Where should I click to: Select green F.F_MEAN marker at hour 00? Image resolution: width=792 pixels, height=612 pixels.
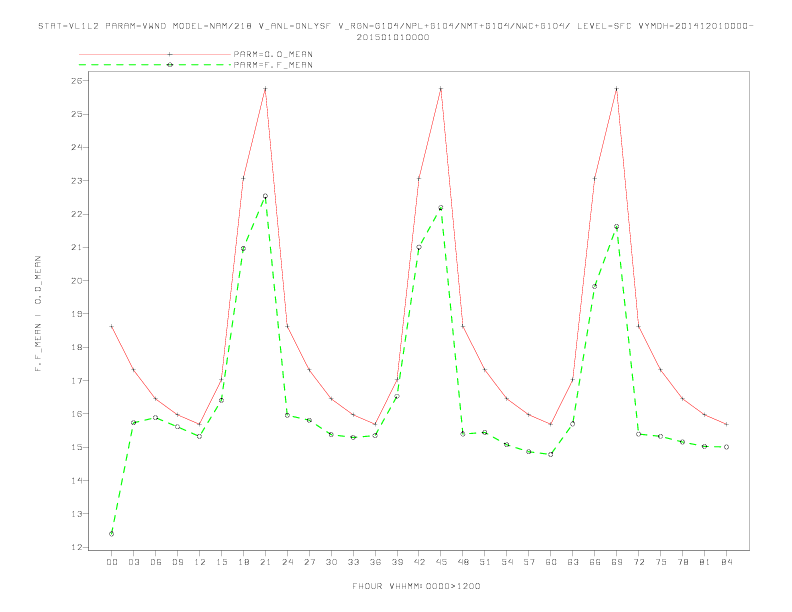112,534
